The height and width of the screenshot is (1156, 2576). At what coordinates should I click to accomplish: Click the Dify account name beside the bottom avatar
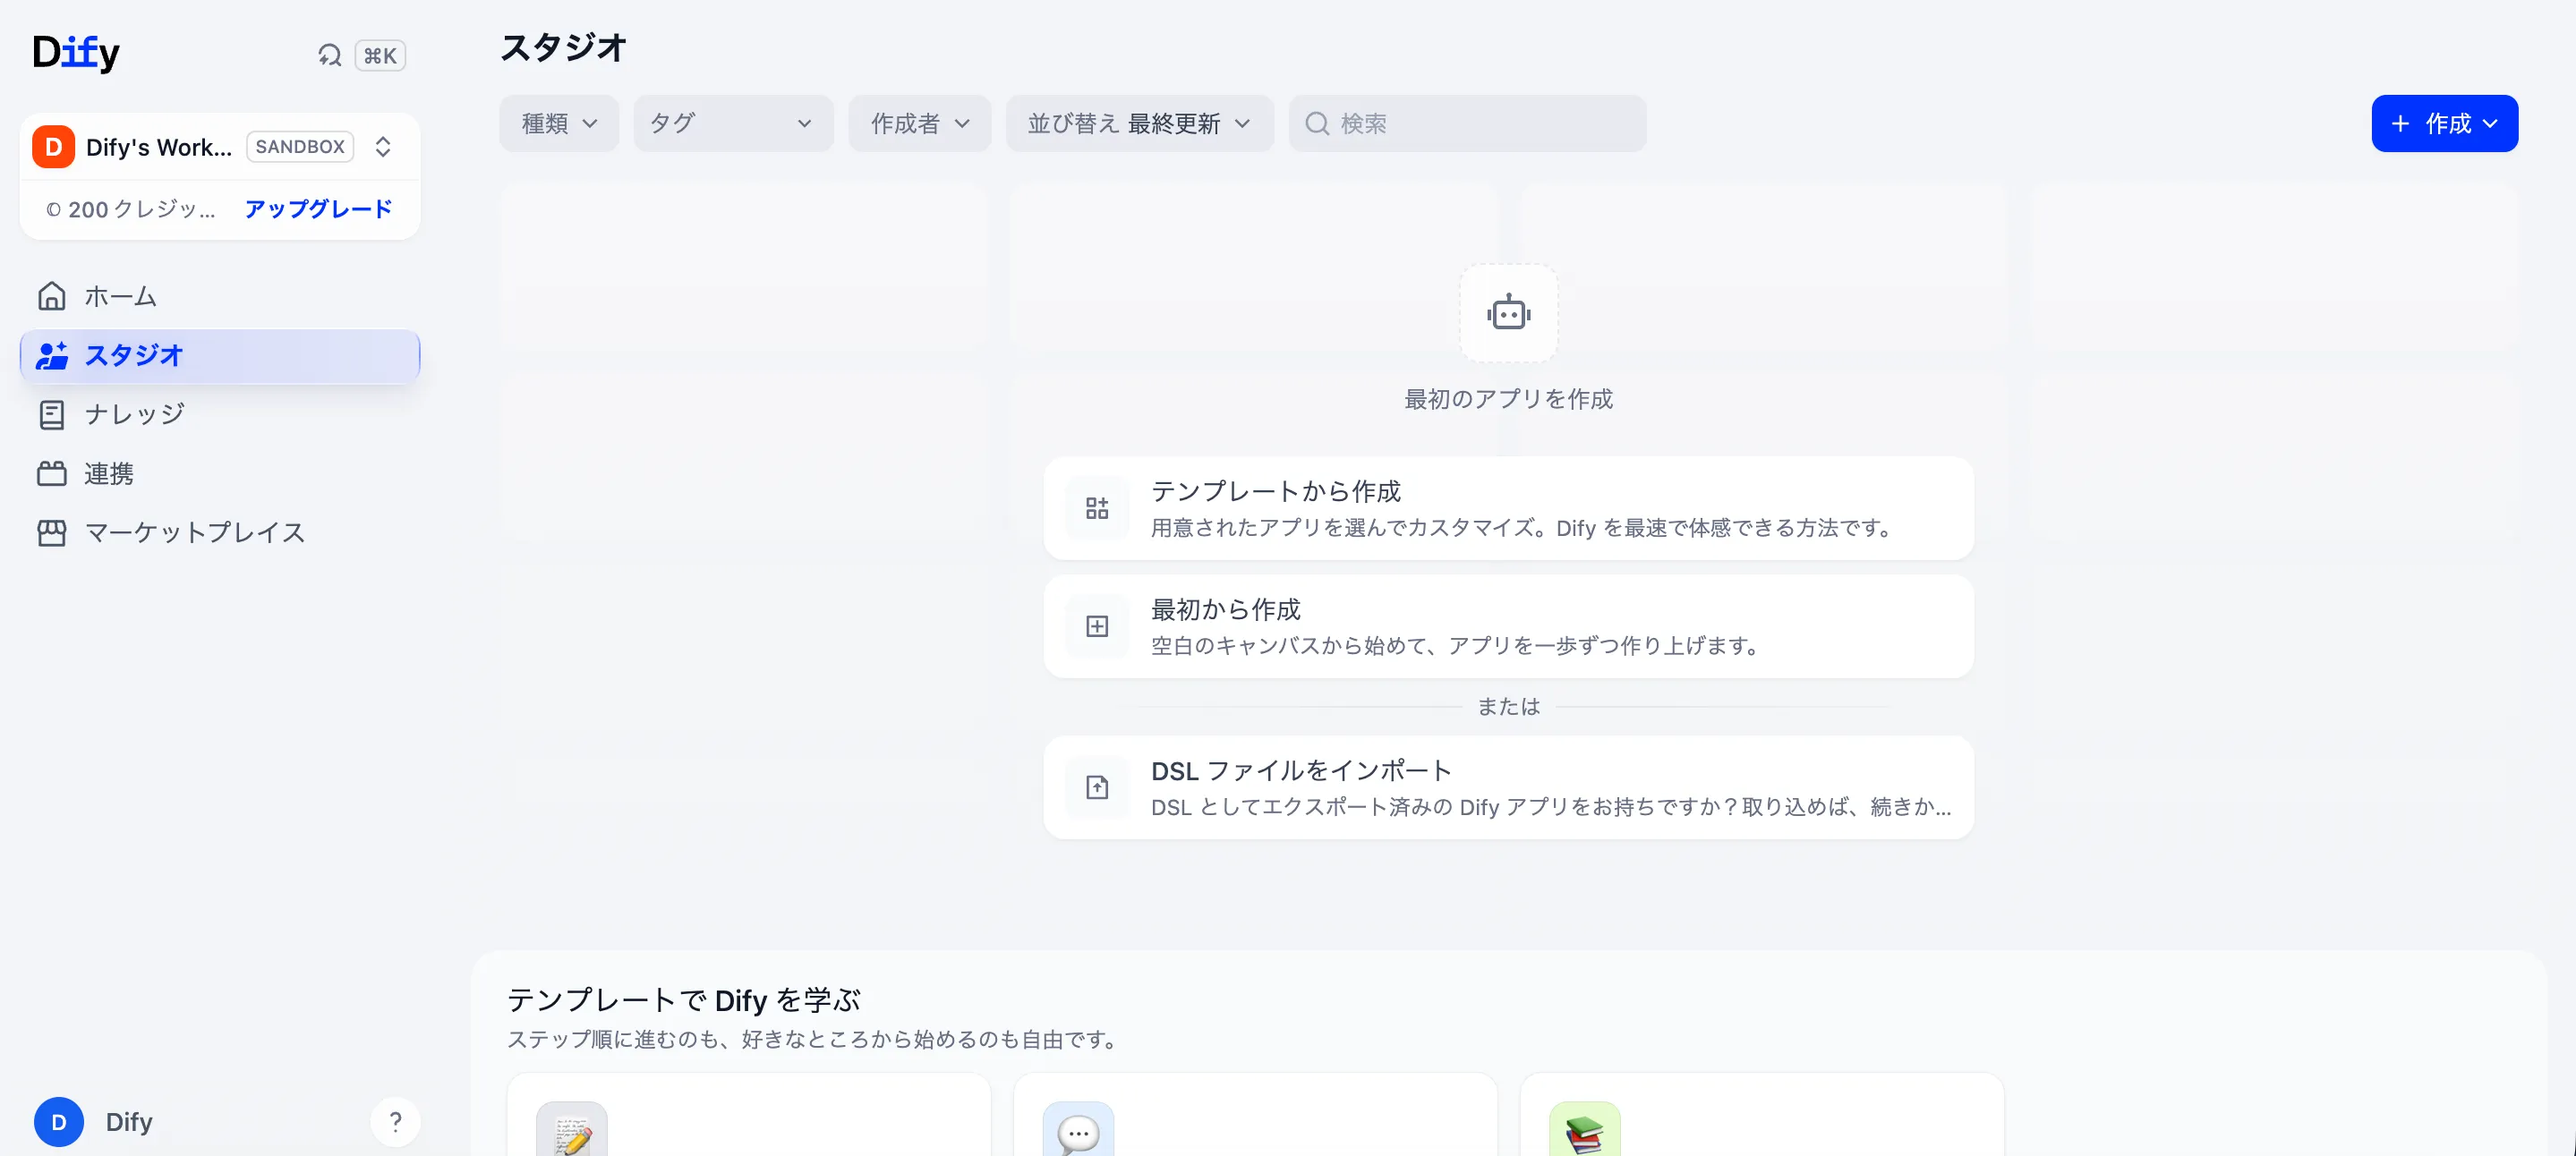129,1121
